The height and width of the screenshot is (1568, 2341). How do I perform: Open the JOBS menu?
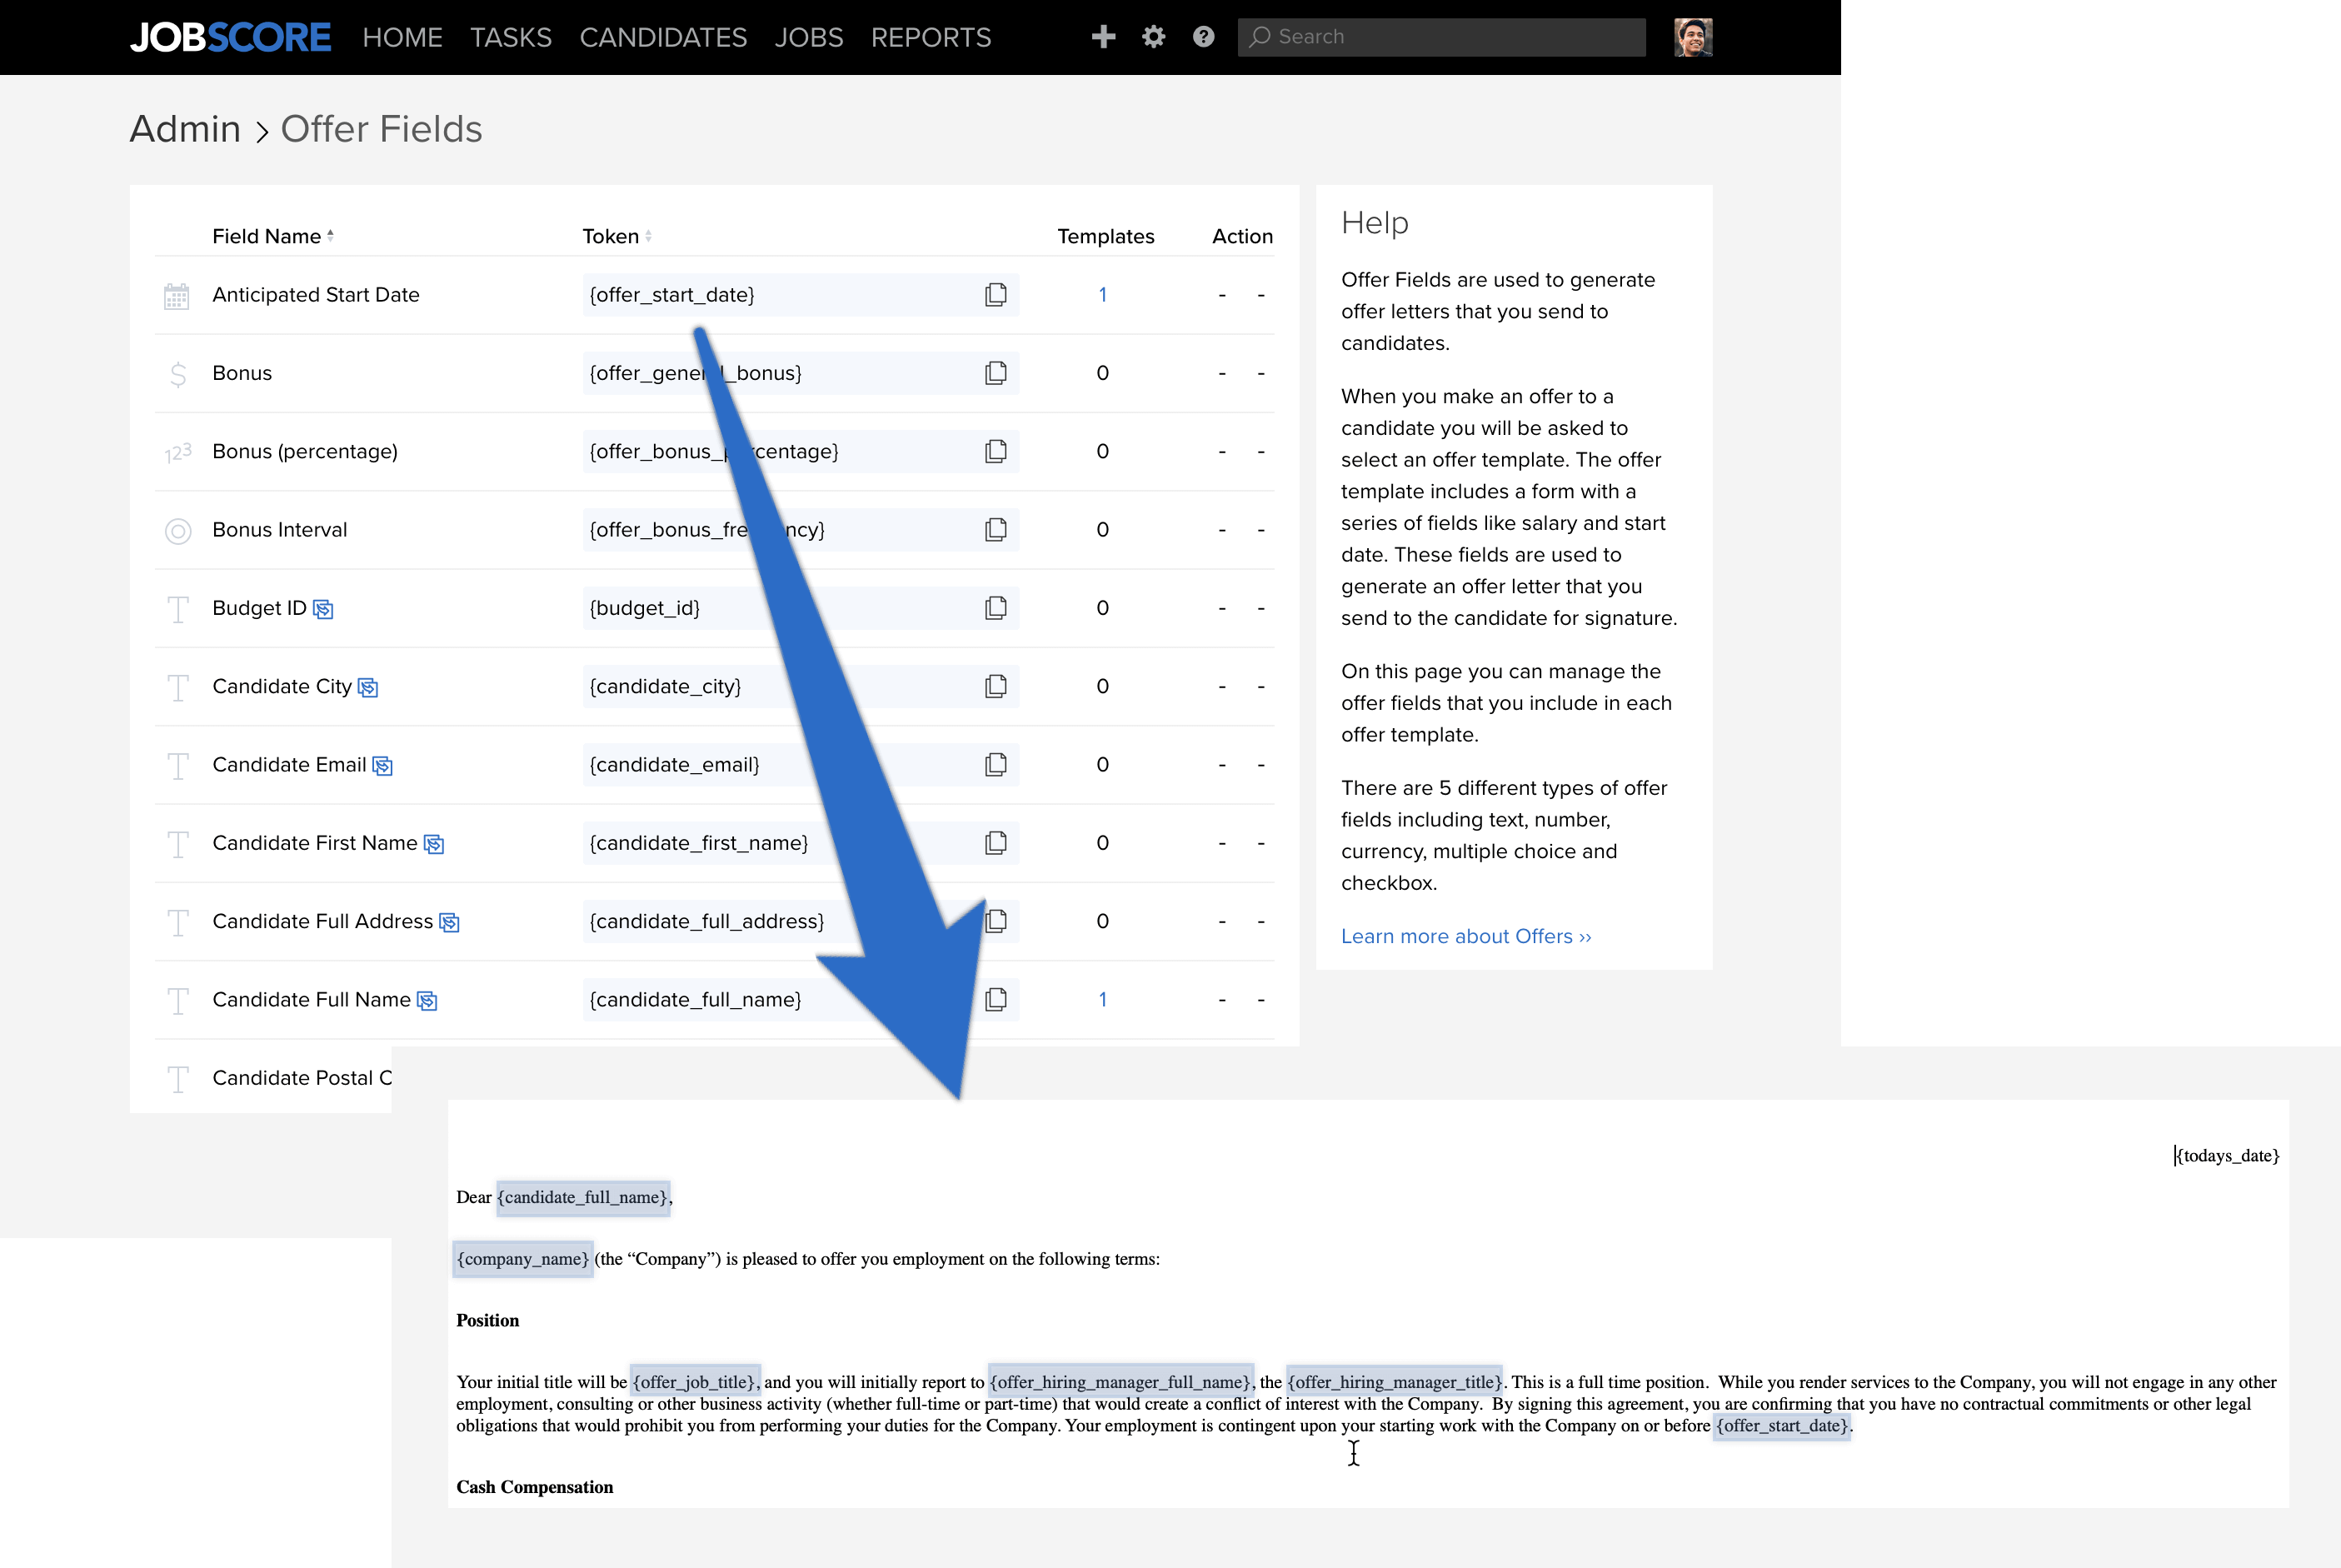809,37
